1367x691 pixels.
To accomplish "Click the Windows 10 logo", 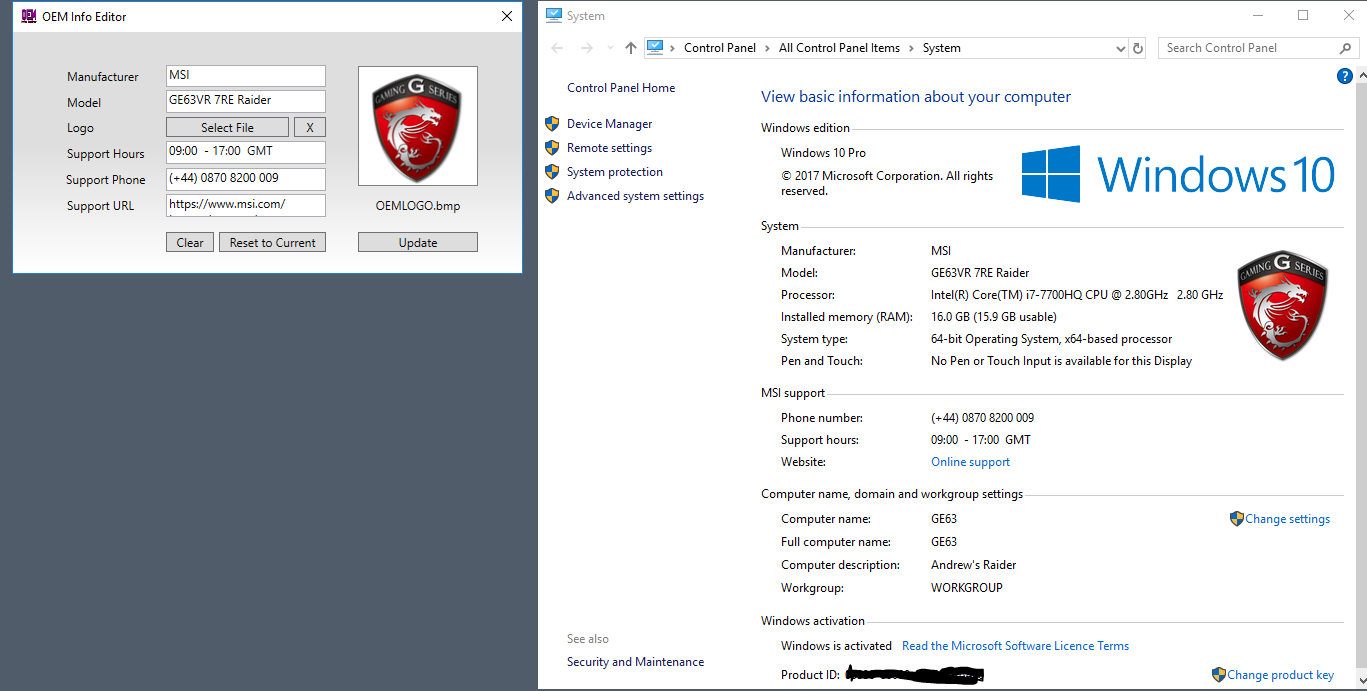I will coord(1178,174).
